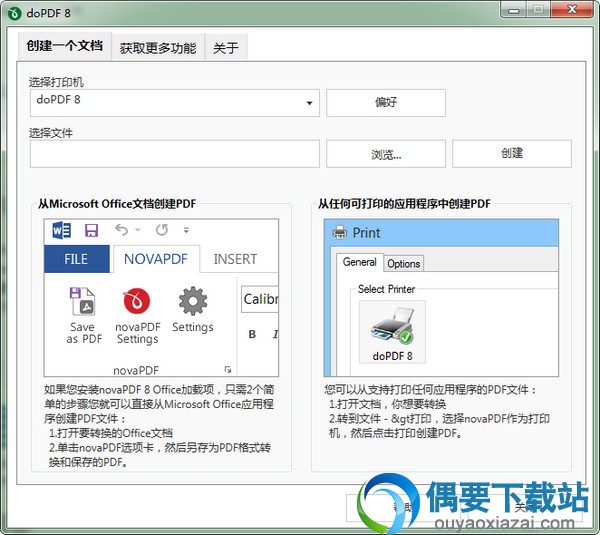Click the 浏览... browse button
This screenshot has width=600, height=535.
[386, 154]
